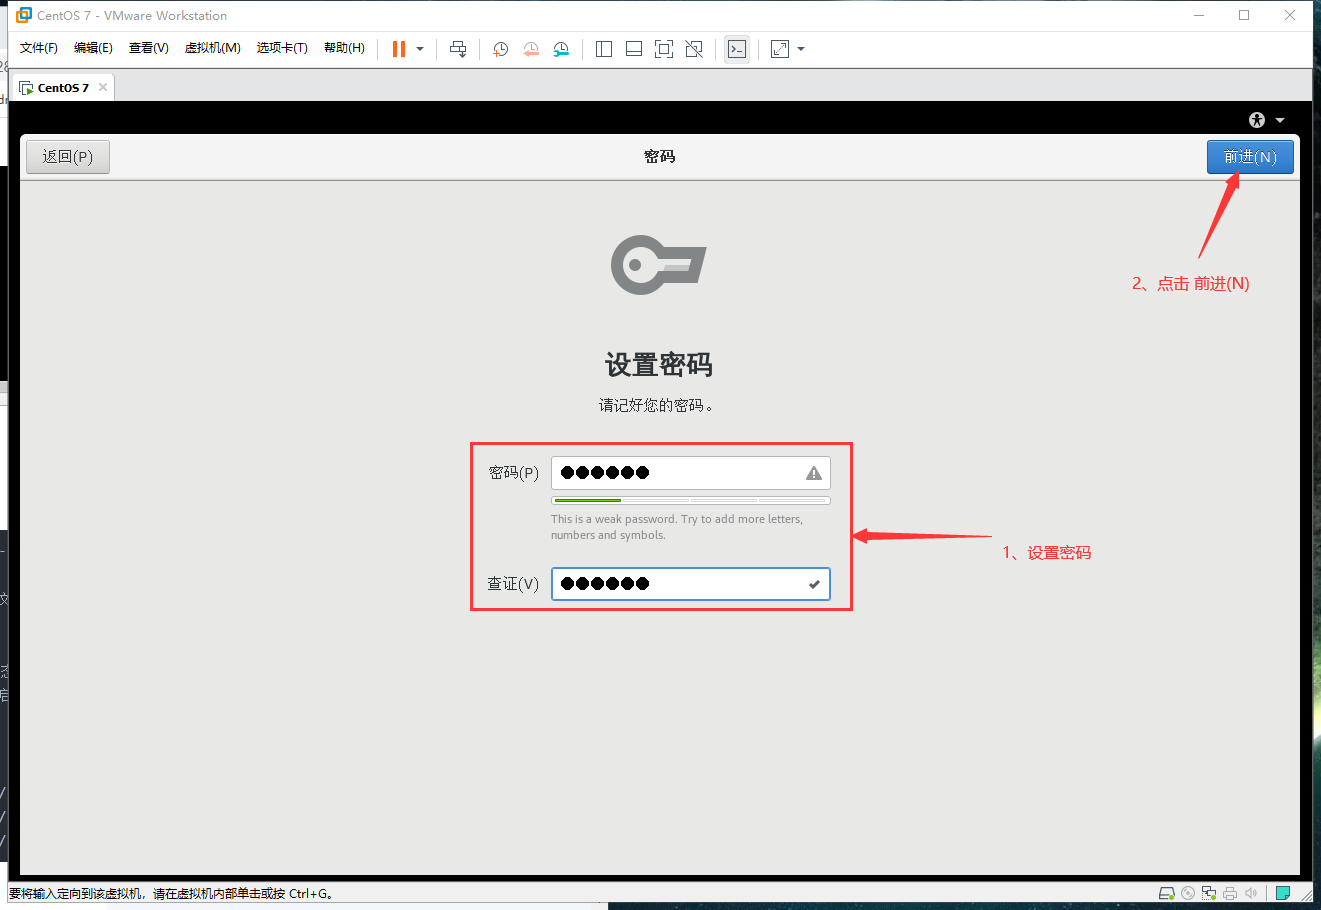Take a snapshot of this virtual machine
Image resolution: width=1321 pixels, height=910 pixels.
coord(501,49)
